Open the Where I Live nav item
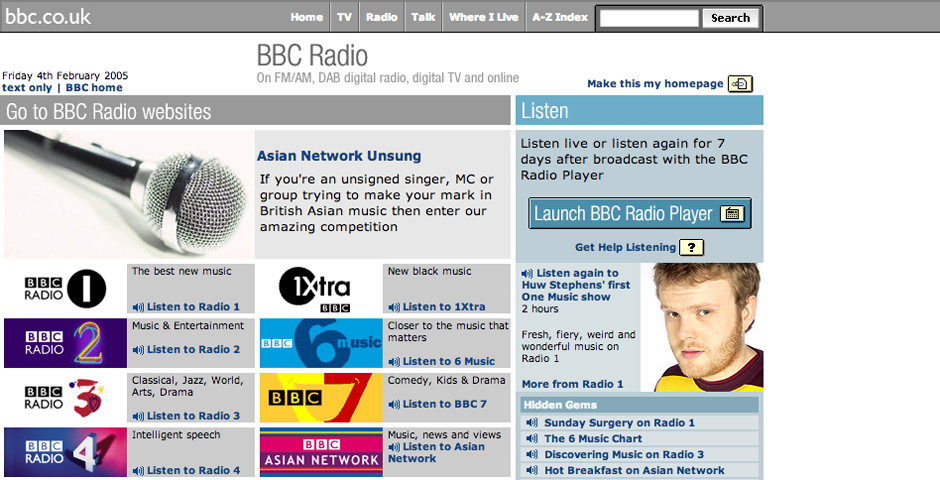940x480 pixels. [484, 17]
